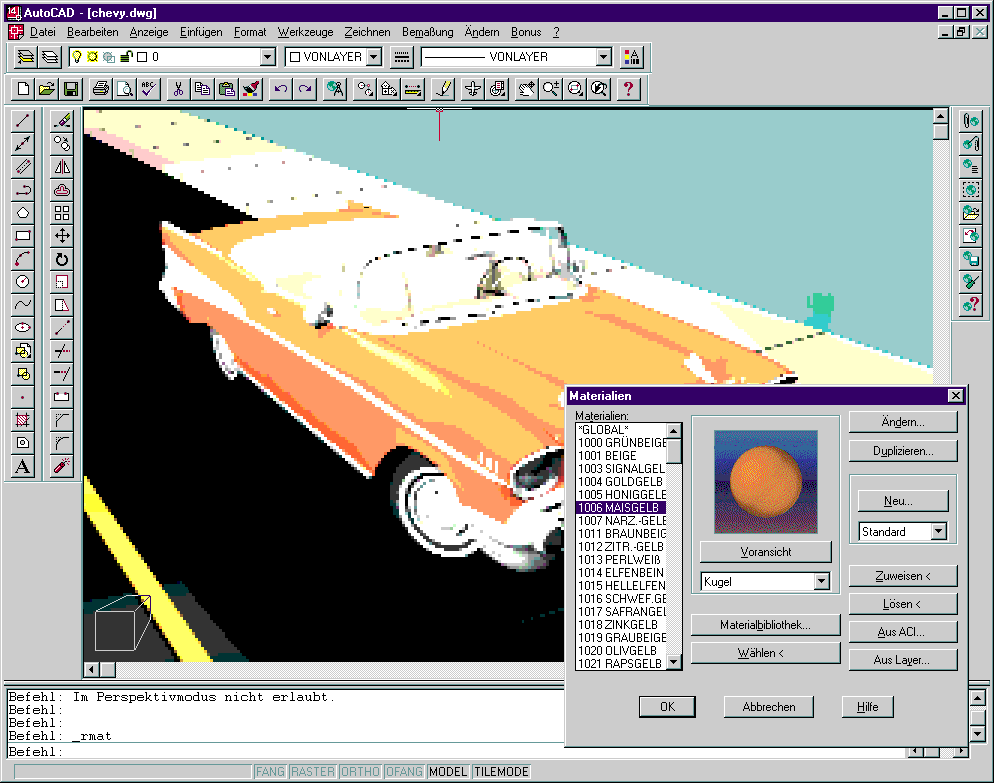Choose the Rotate modify tool
Viewport: 994px width, 783px height.
pyautogui.click(x=62, y=259)
